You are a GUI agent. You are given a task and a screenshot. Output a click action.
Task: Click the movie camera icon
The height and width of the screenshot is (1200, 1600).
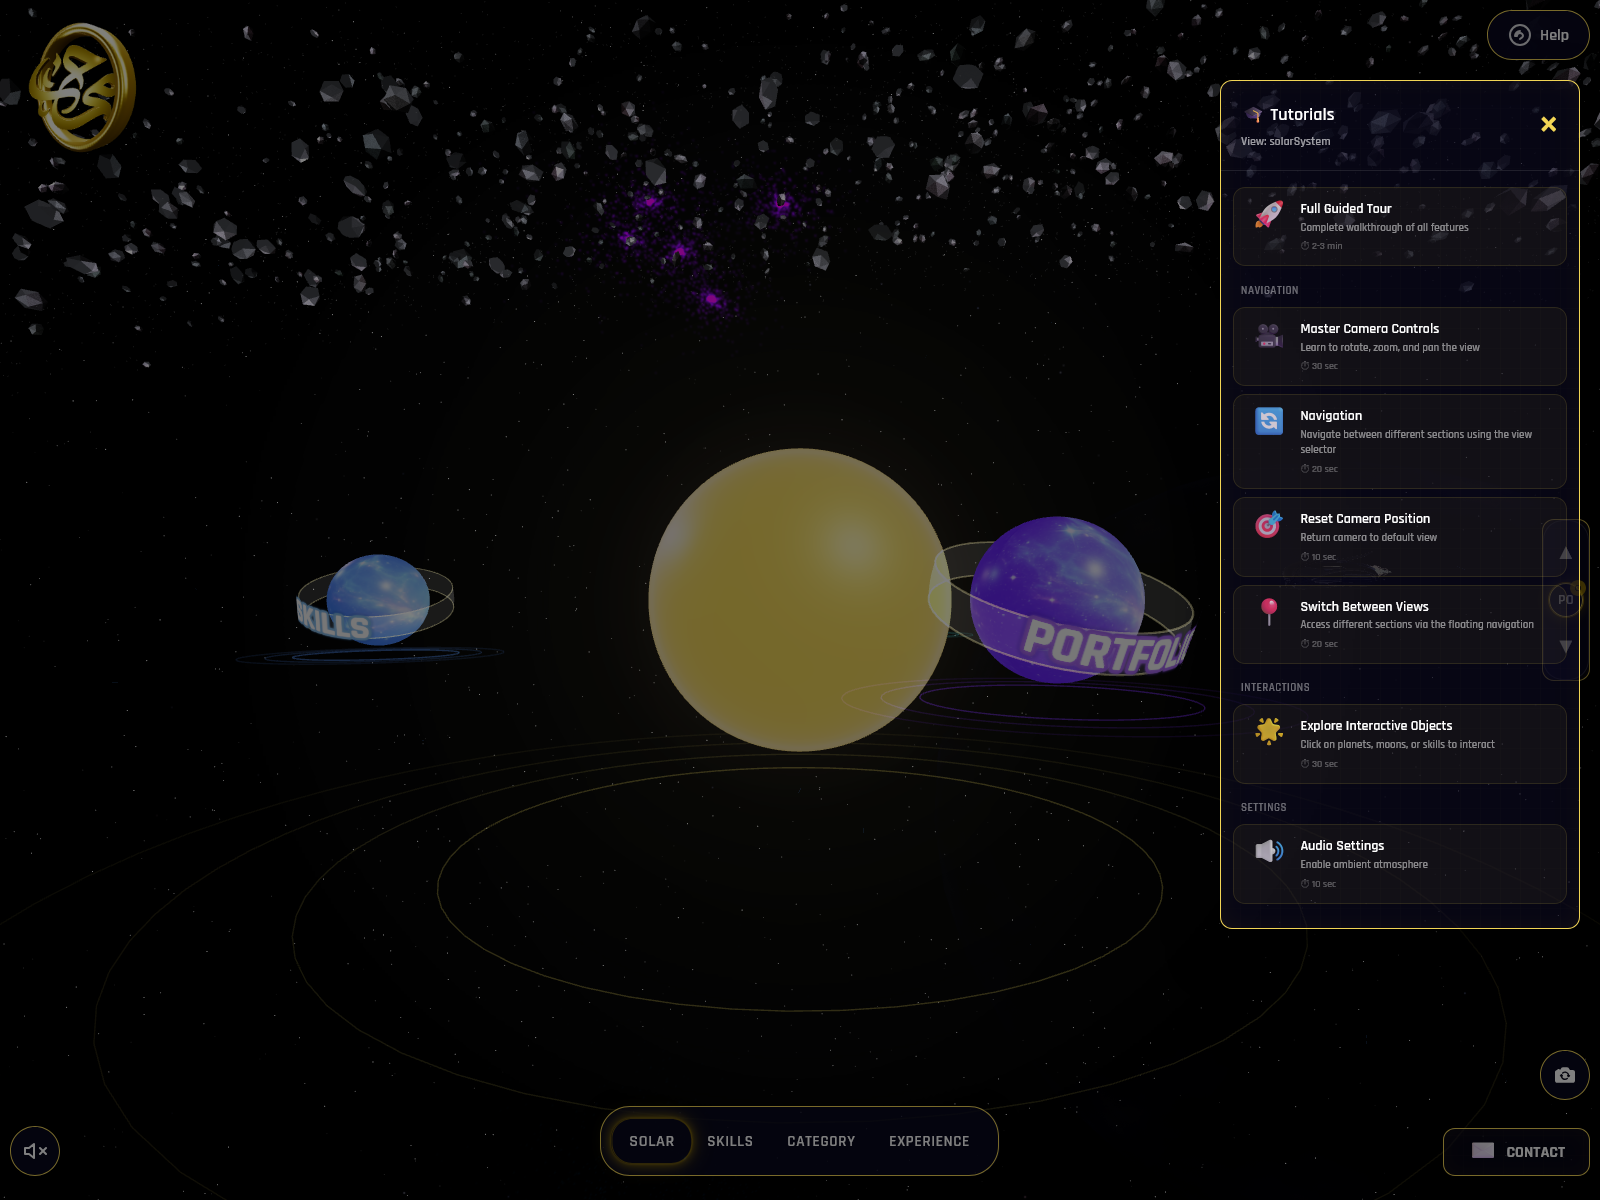tap(1269, 335)
